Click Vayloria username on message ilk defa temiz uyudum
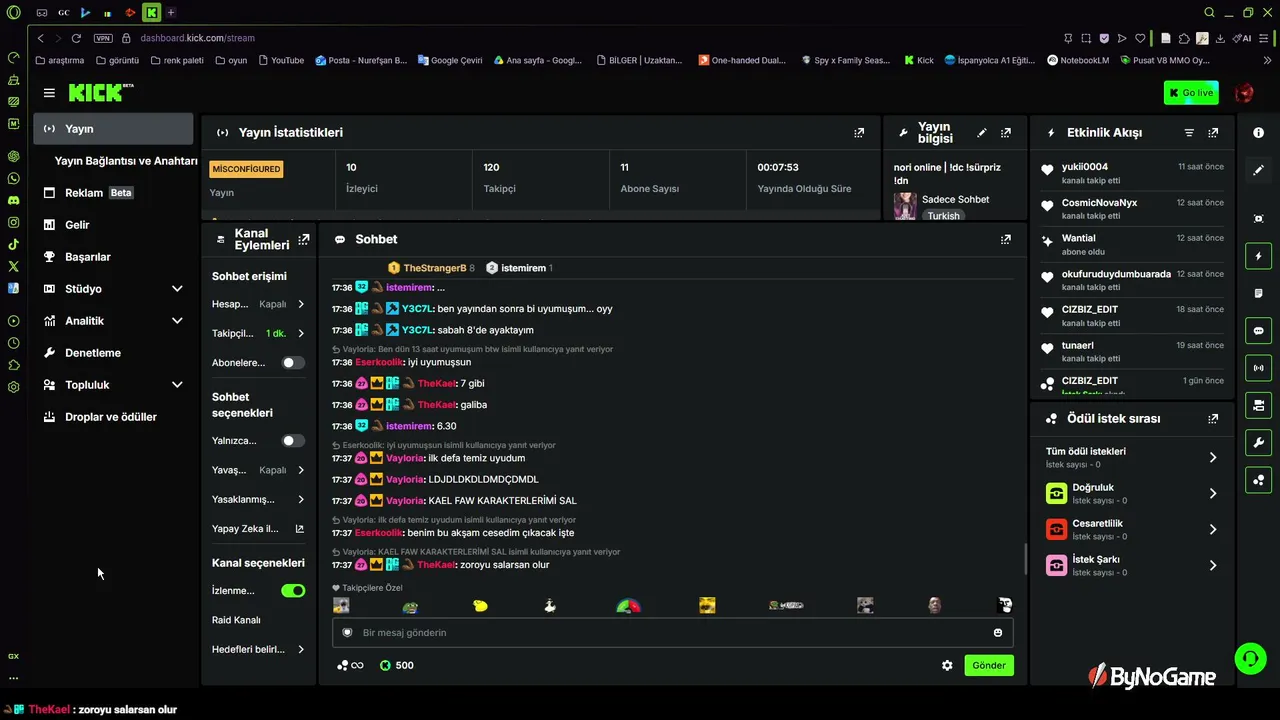Viewport: 1280px width, 720px height. pos(405,458)
